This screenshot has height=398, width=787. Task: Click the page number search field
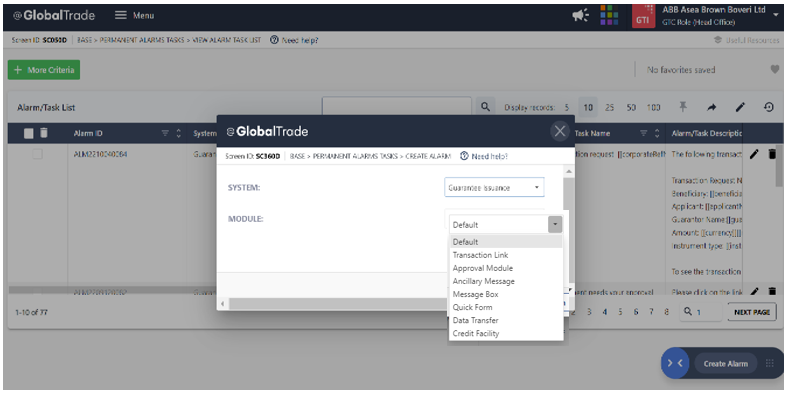tap(701, 312)
